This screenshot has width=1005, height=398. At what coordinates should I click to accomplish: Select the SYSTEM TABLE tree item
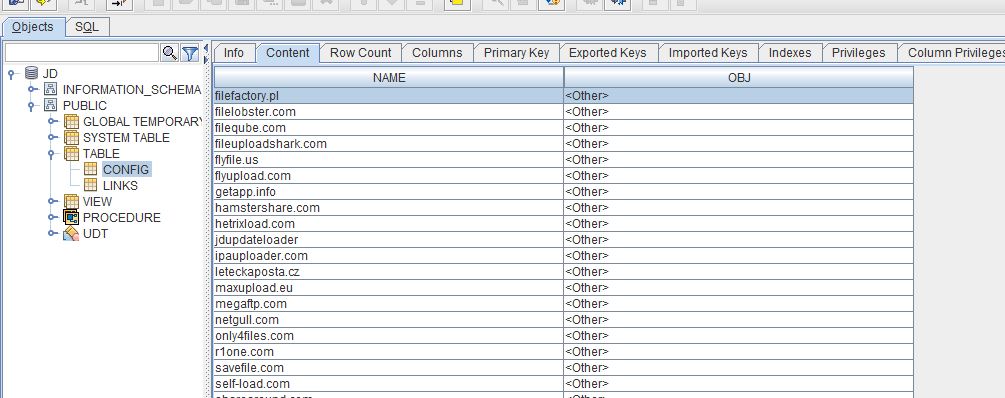pos(126,138)
